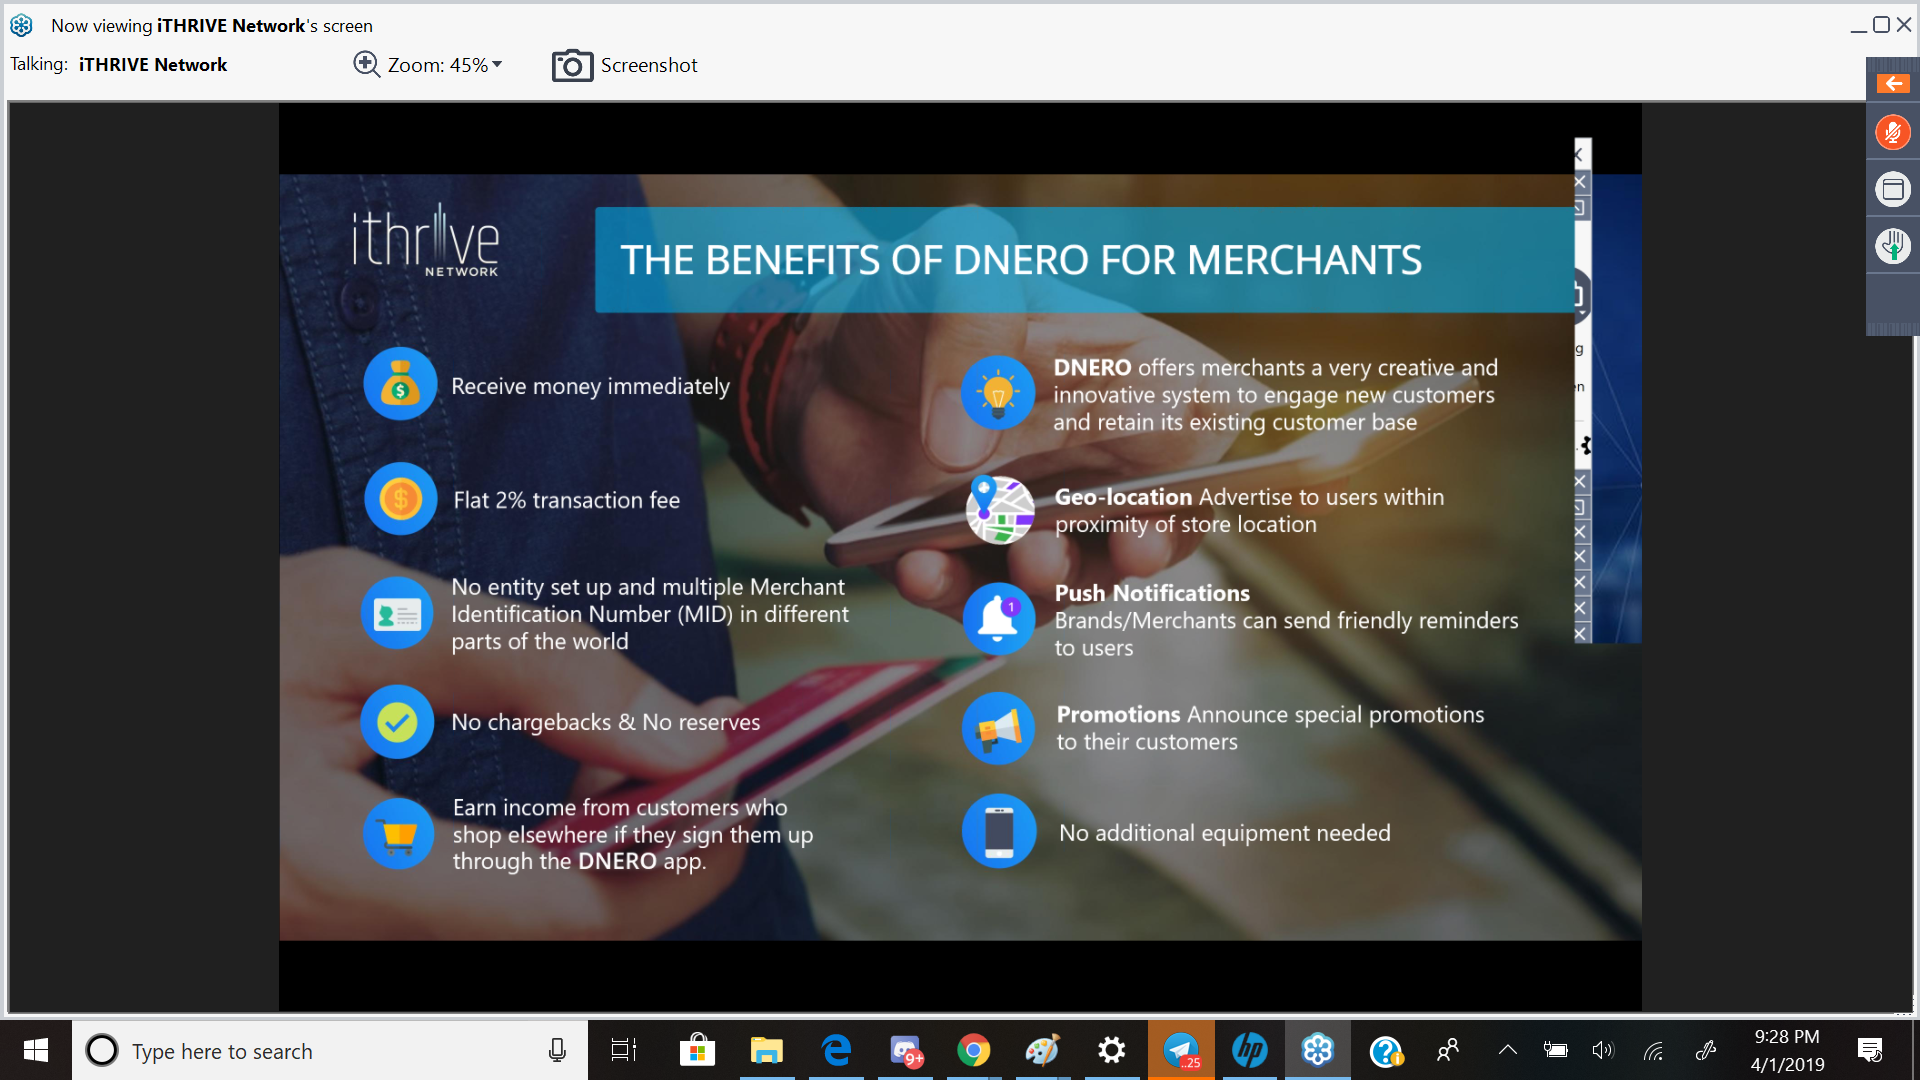Click the GoToWebinar flower taskbar icon
Image resolution: width=1920 pixels, height=1080 pixels.
coord(1317,1050)
